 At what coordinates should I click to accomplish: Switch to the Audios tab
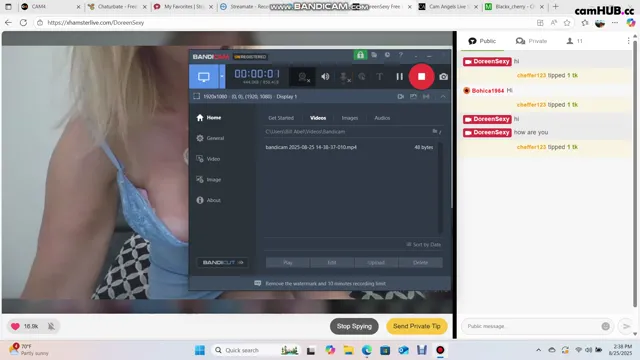(382, 118)
